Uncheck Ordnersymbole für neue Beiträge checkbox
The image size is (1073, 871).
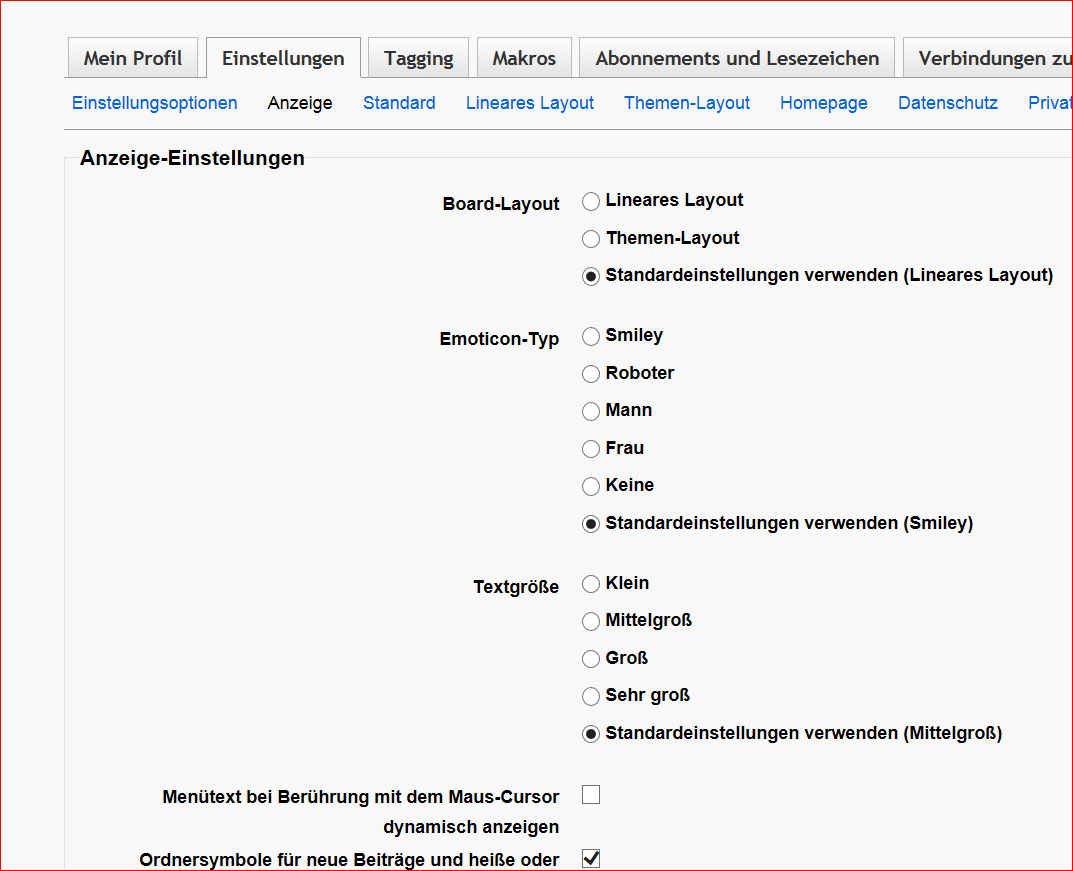coord(591,858)
